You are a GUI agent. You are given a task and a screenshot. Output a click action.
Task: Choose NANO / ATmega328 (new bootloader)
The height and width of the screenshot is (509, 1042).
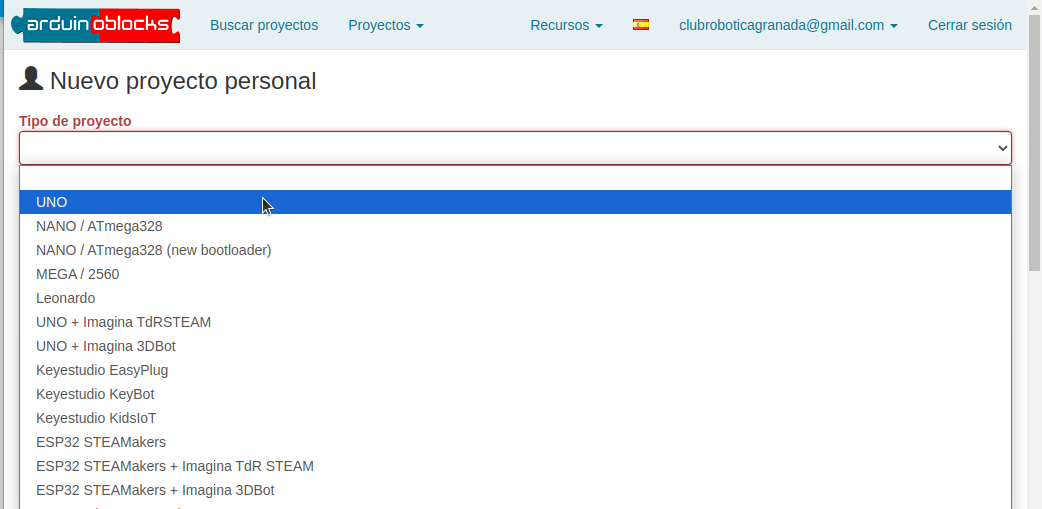[154, 250]
